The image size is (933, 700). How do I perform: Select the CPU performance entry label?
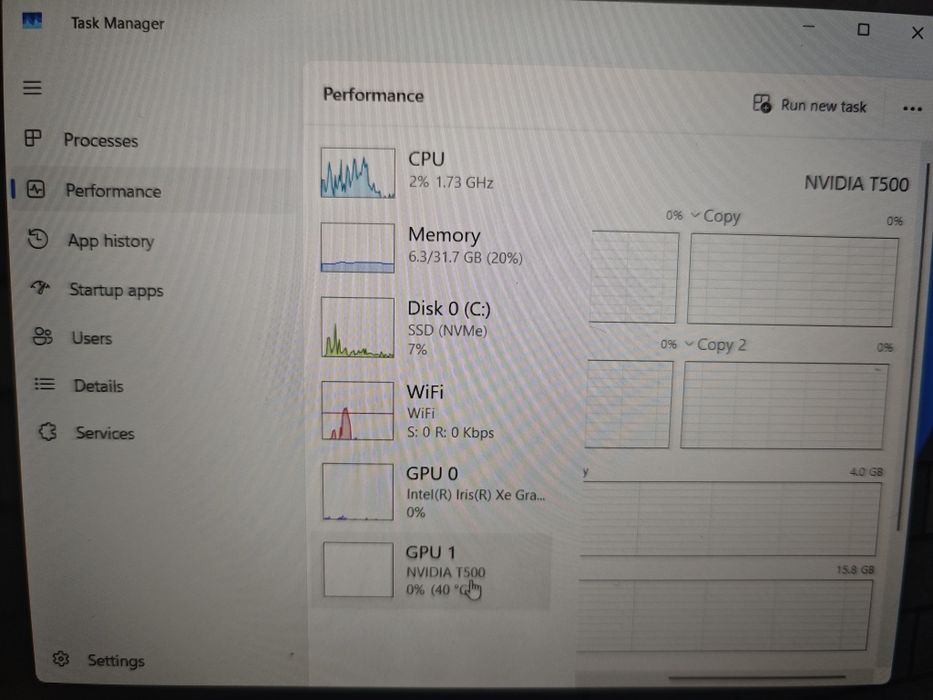tap(426, 159)
